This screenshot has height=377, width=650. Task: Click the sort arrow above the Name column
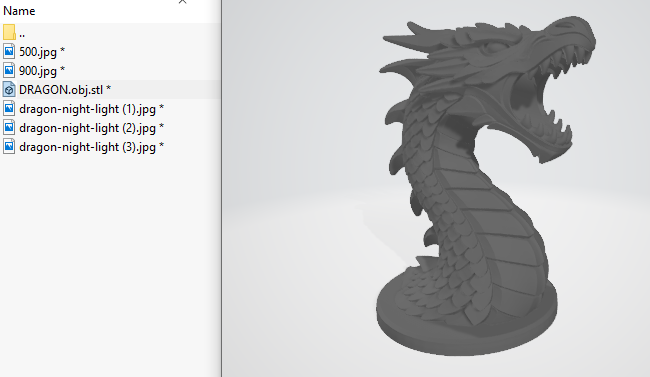pyautogui.click(x=182, y=2)
